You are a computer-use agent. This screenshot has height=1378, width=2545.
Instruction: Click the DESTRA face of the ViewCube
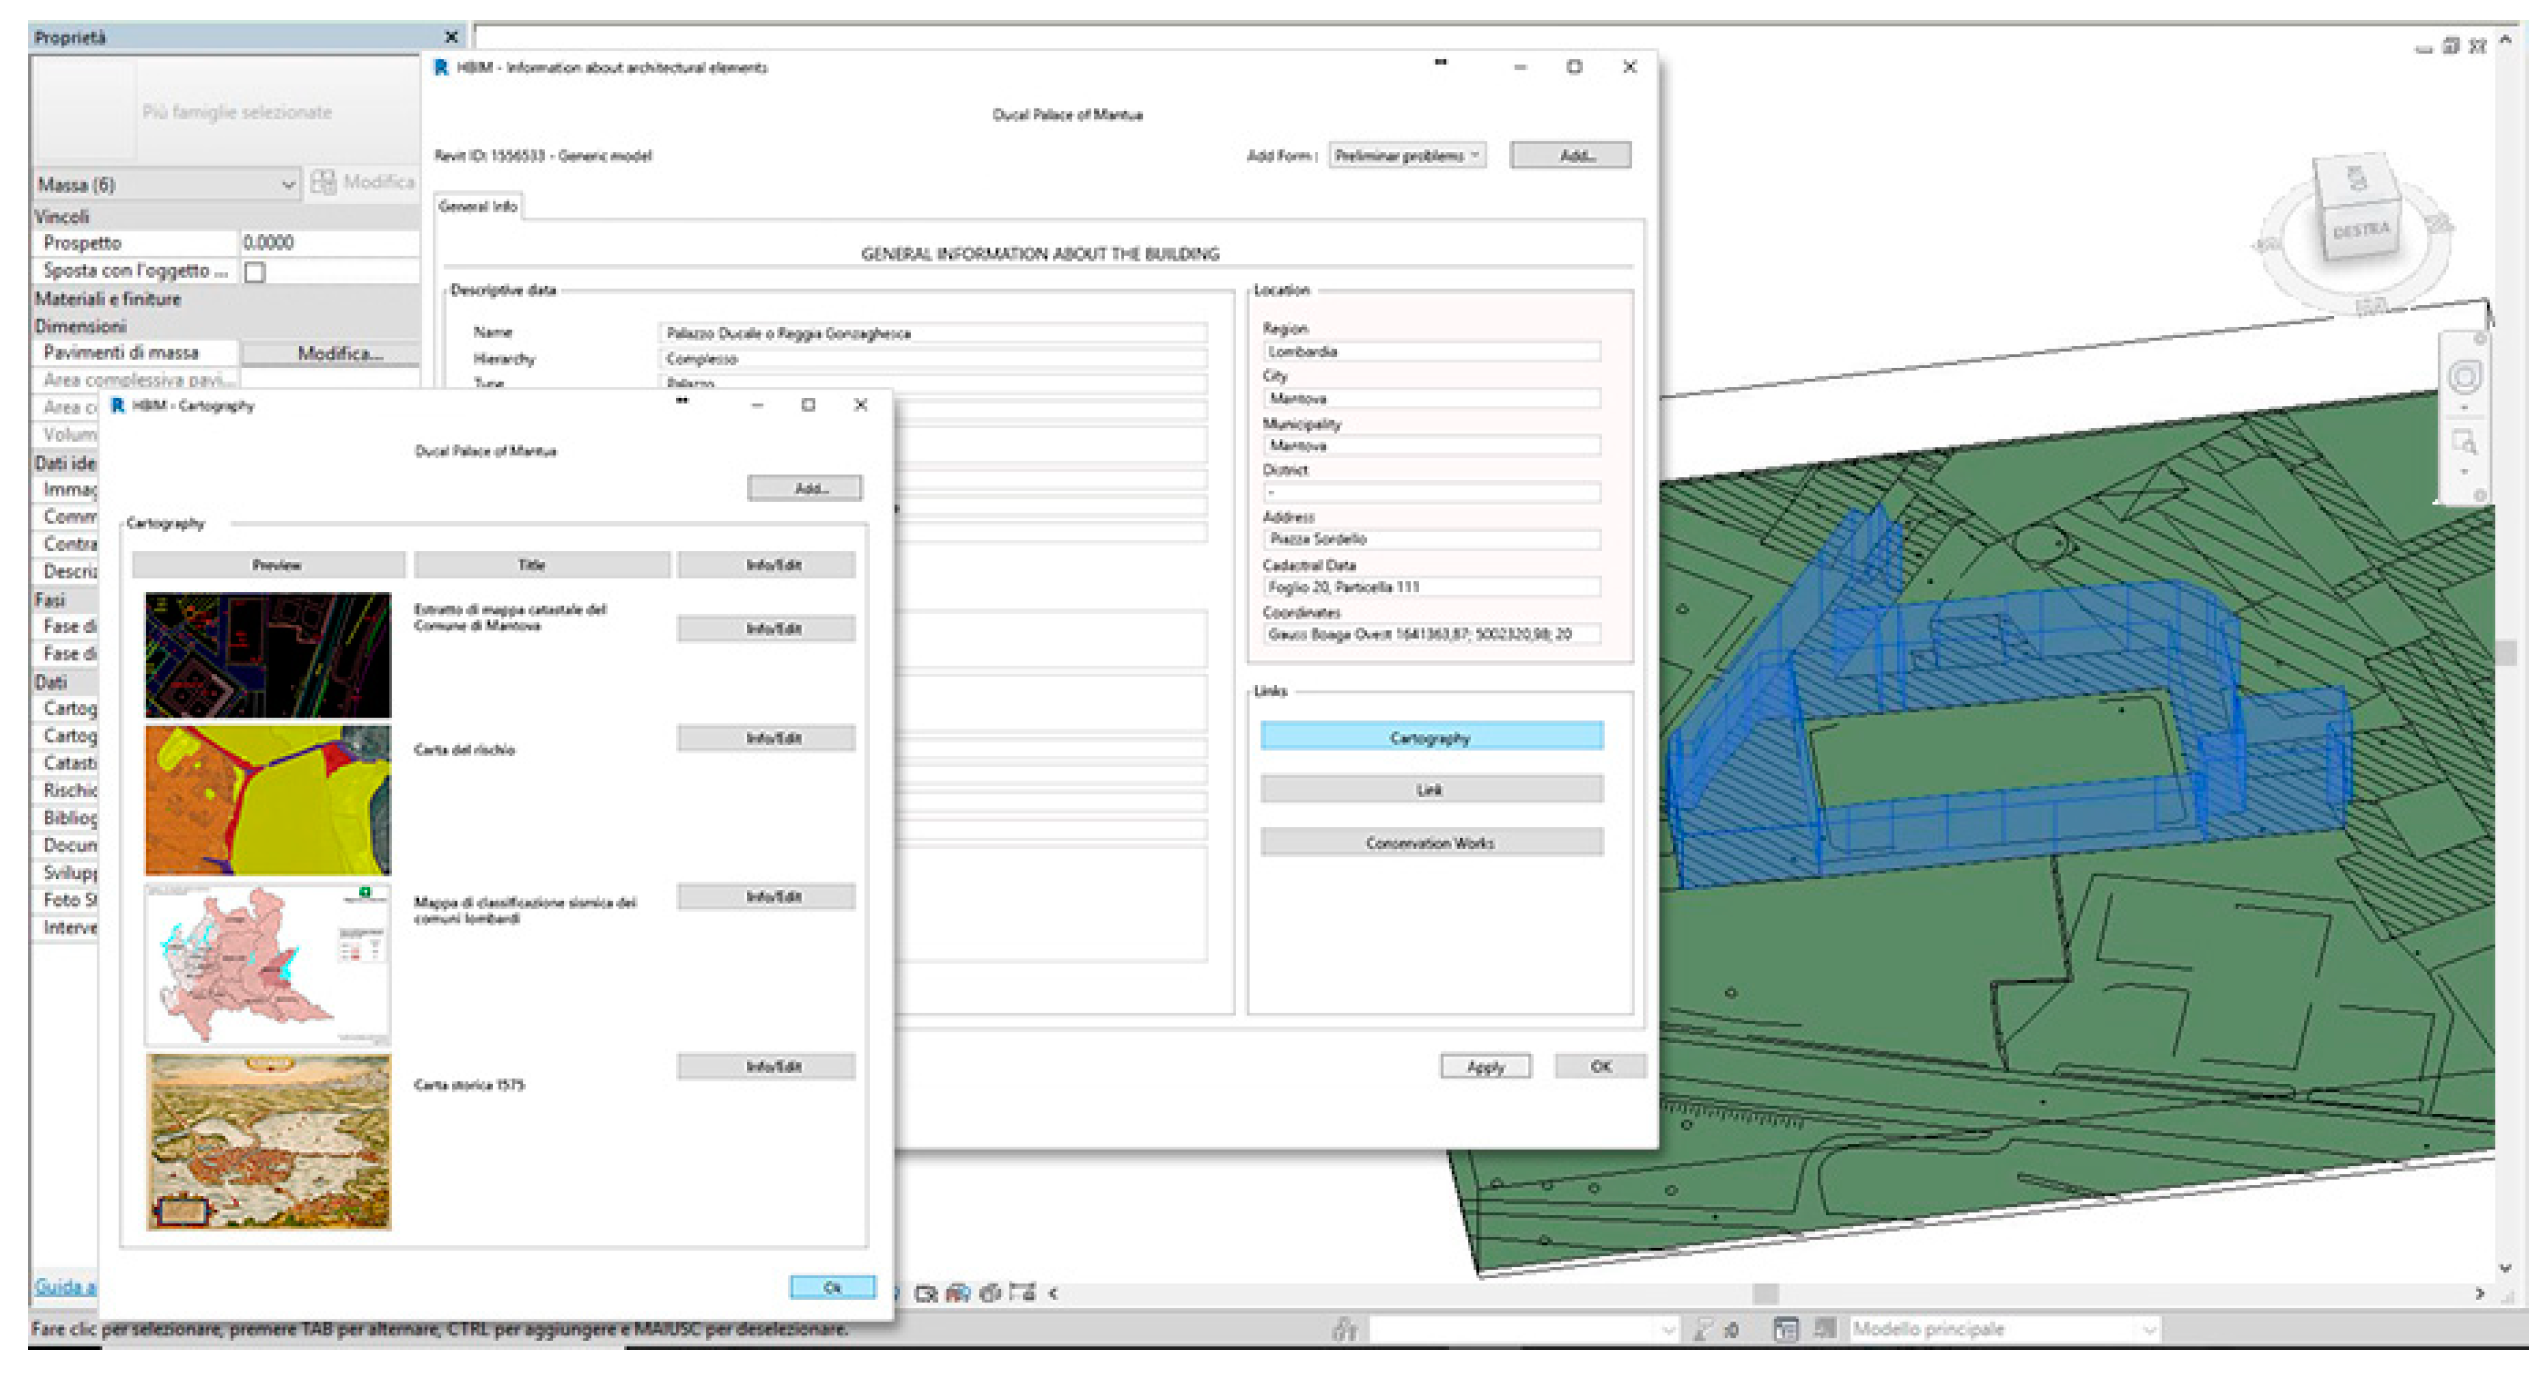click(x=2361, y=231)
